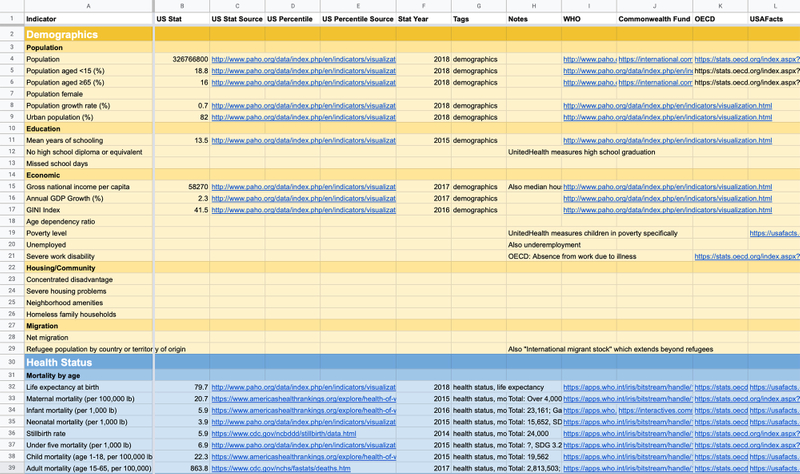
Task: Select the 'Education' subsection heading
Action: click(88, 129)
